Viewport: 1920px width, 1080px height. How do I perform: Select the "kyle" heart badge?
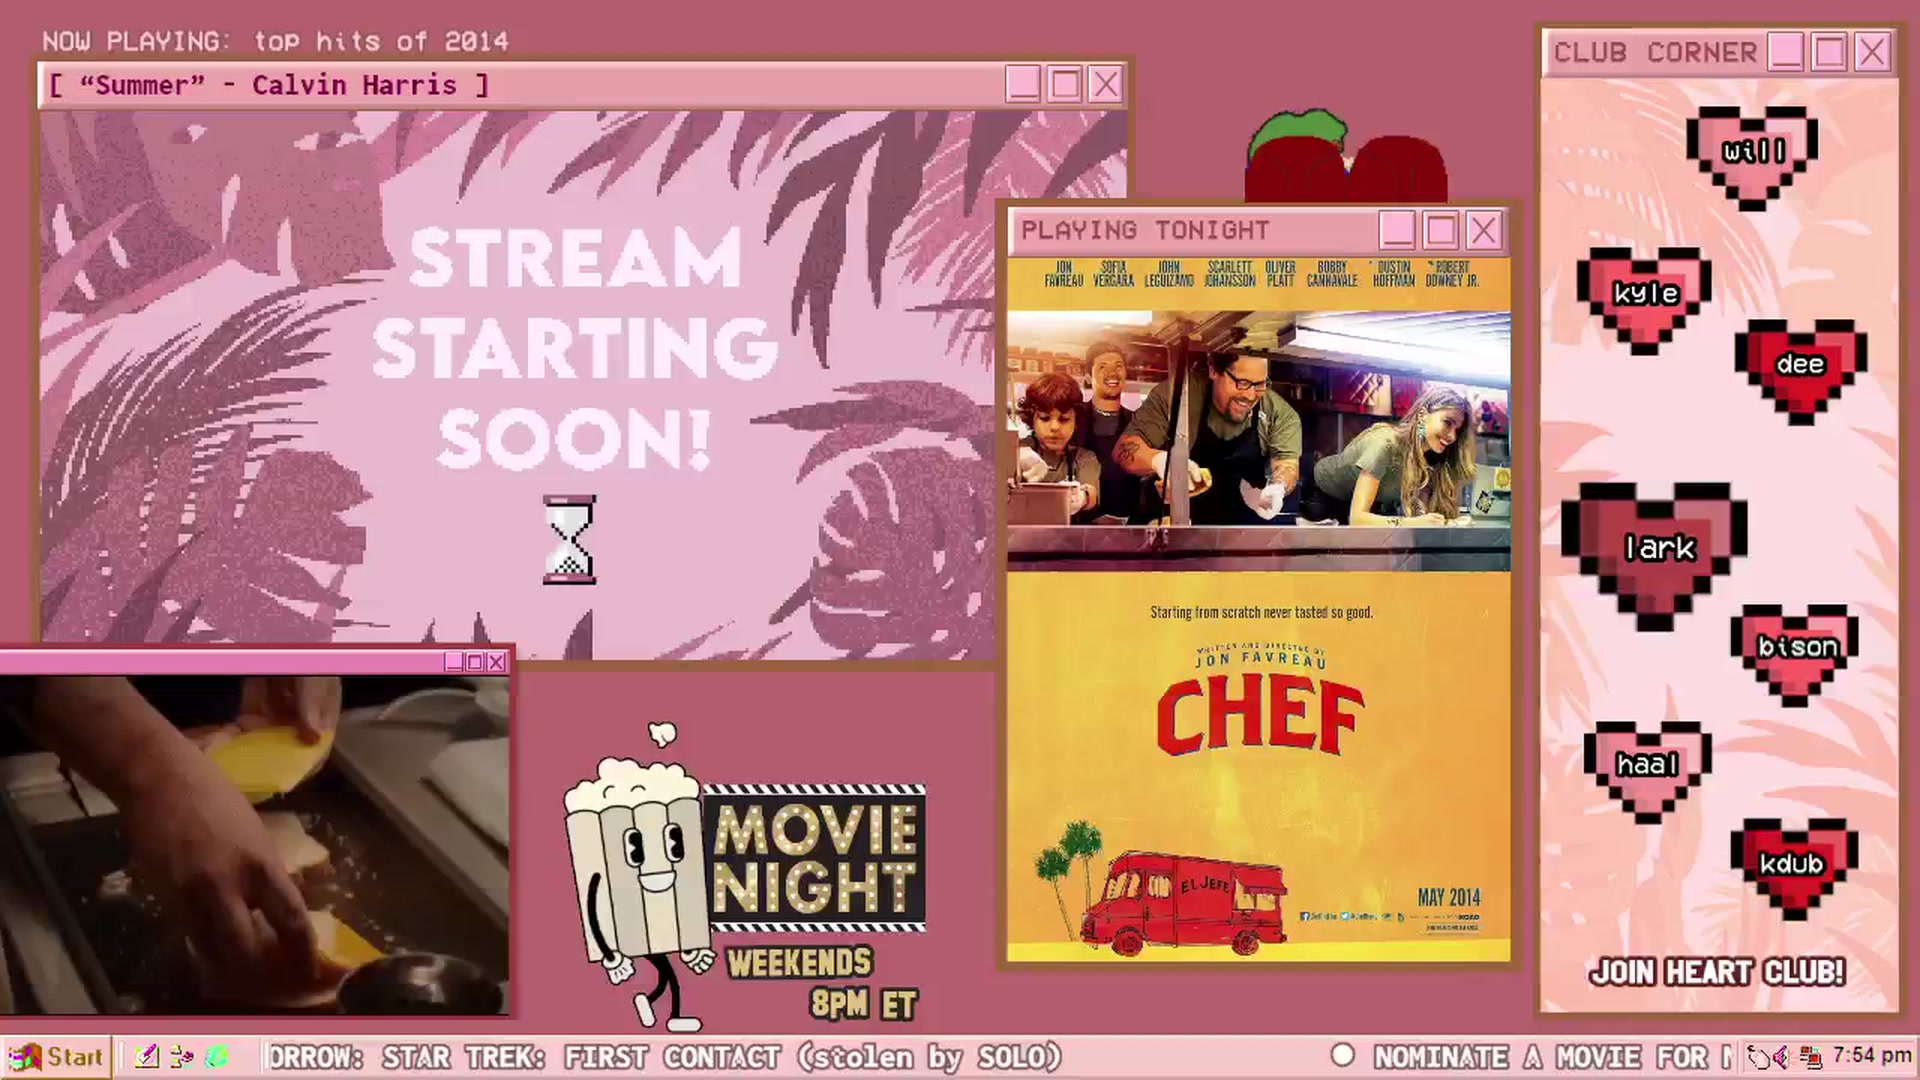click(x=1644, y=299)
